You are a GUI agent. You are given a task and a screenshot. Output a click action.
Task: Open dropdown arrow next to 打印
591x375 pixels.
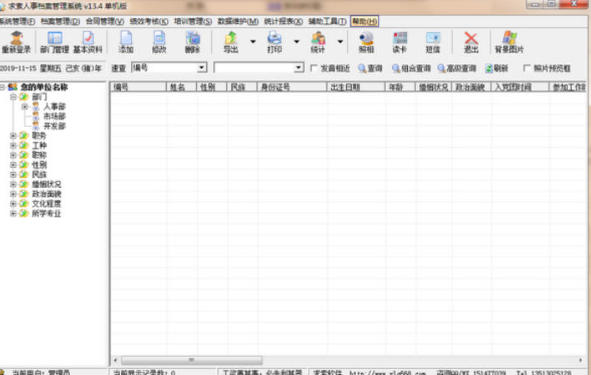297,41
